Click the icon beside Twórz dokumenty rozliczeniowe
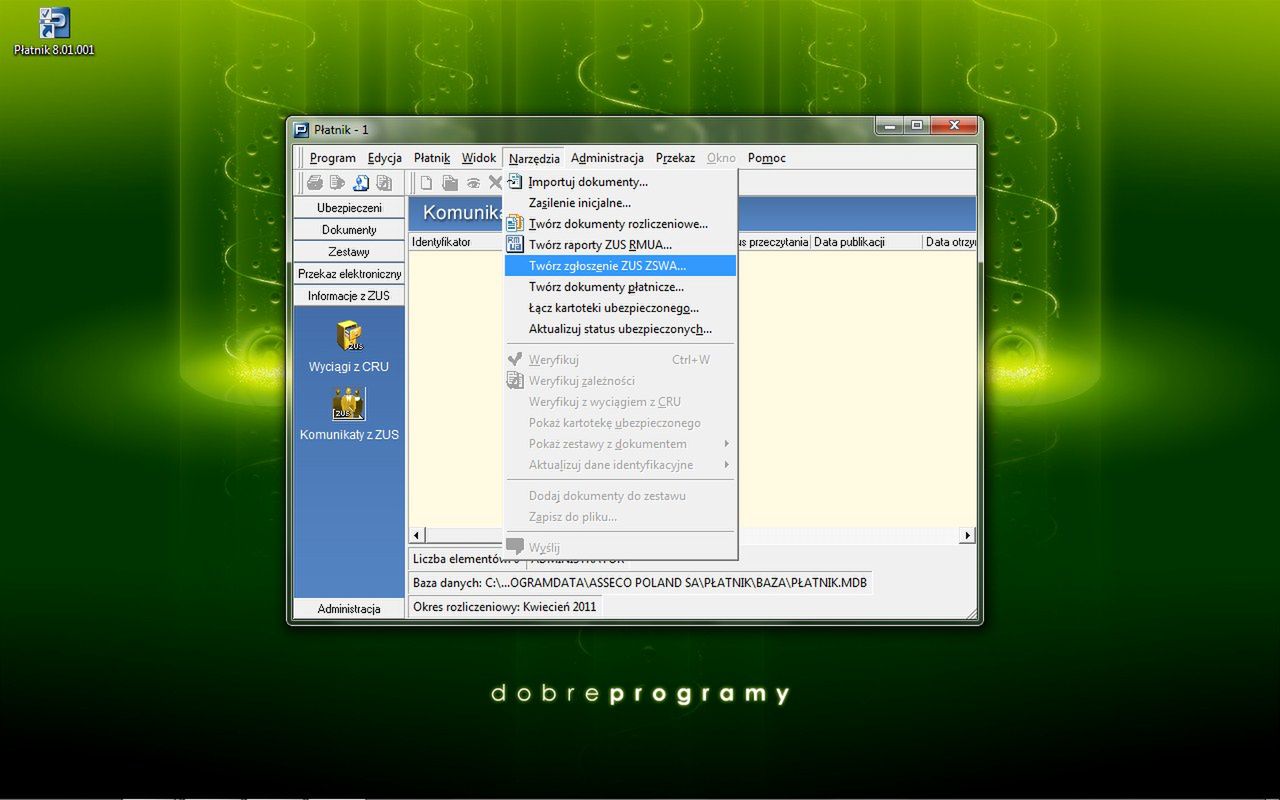1280x800 pixels. point(515,224)
